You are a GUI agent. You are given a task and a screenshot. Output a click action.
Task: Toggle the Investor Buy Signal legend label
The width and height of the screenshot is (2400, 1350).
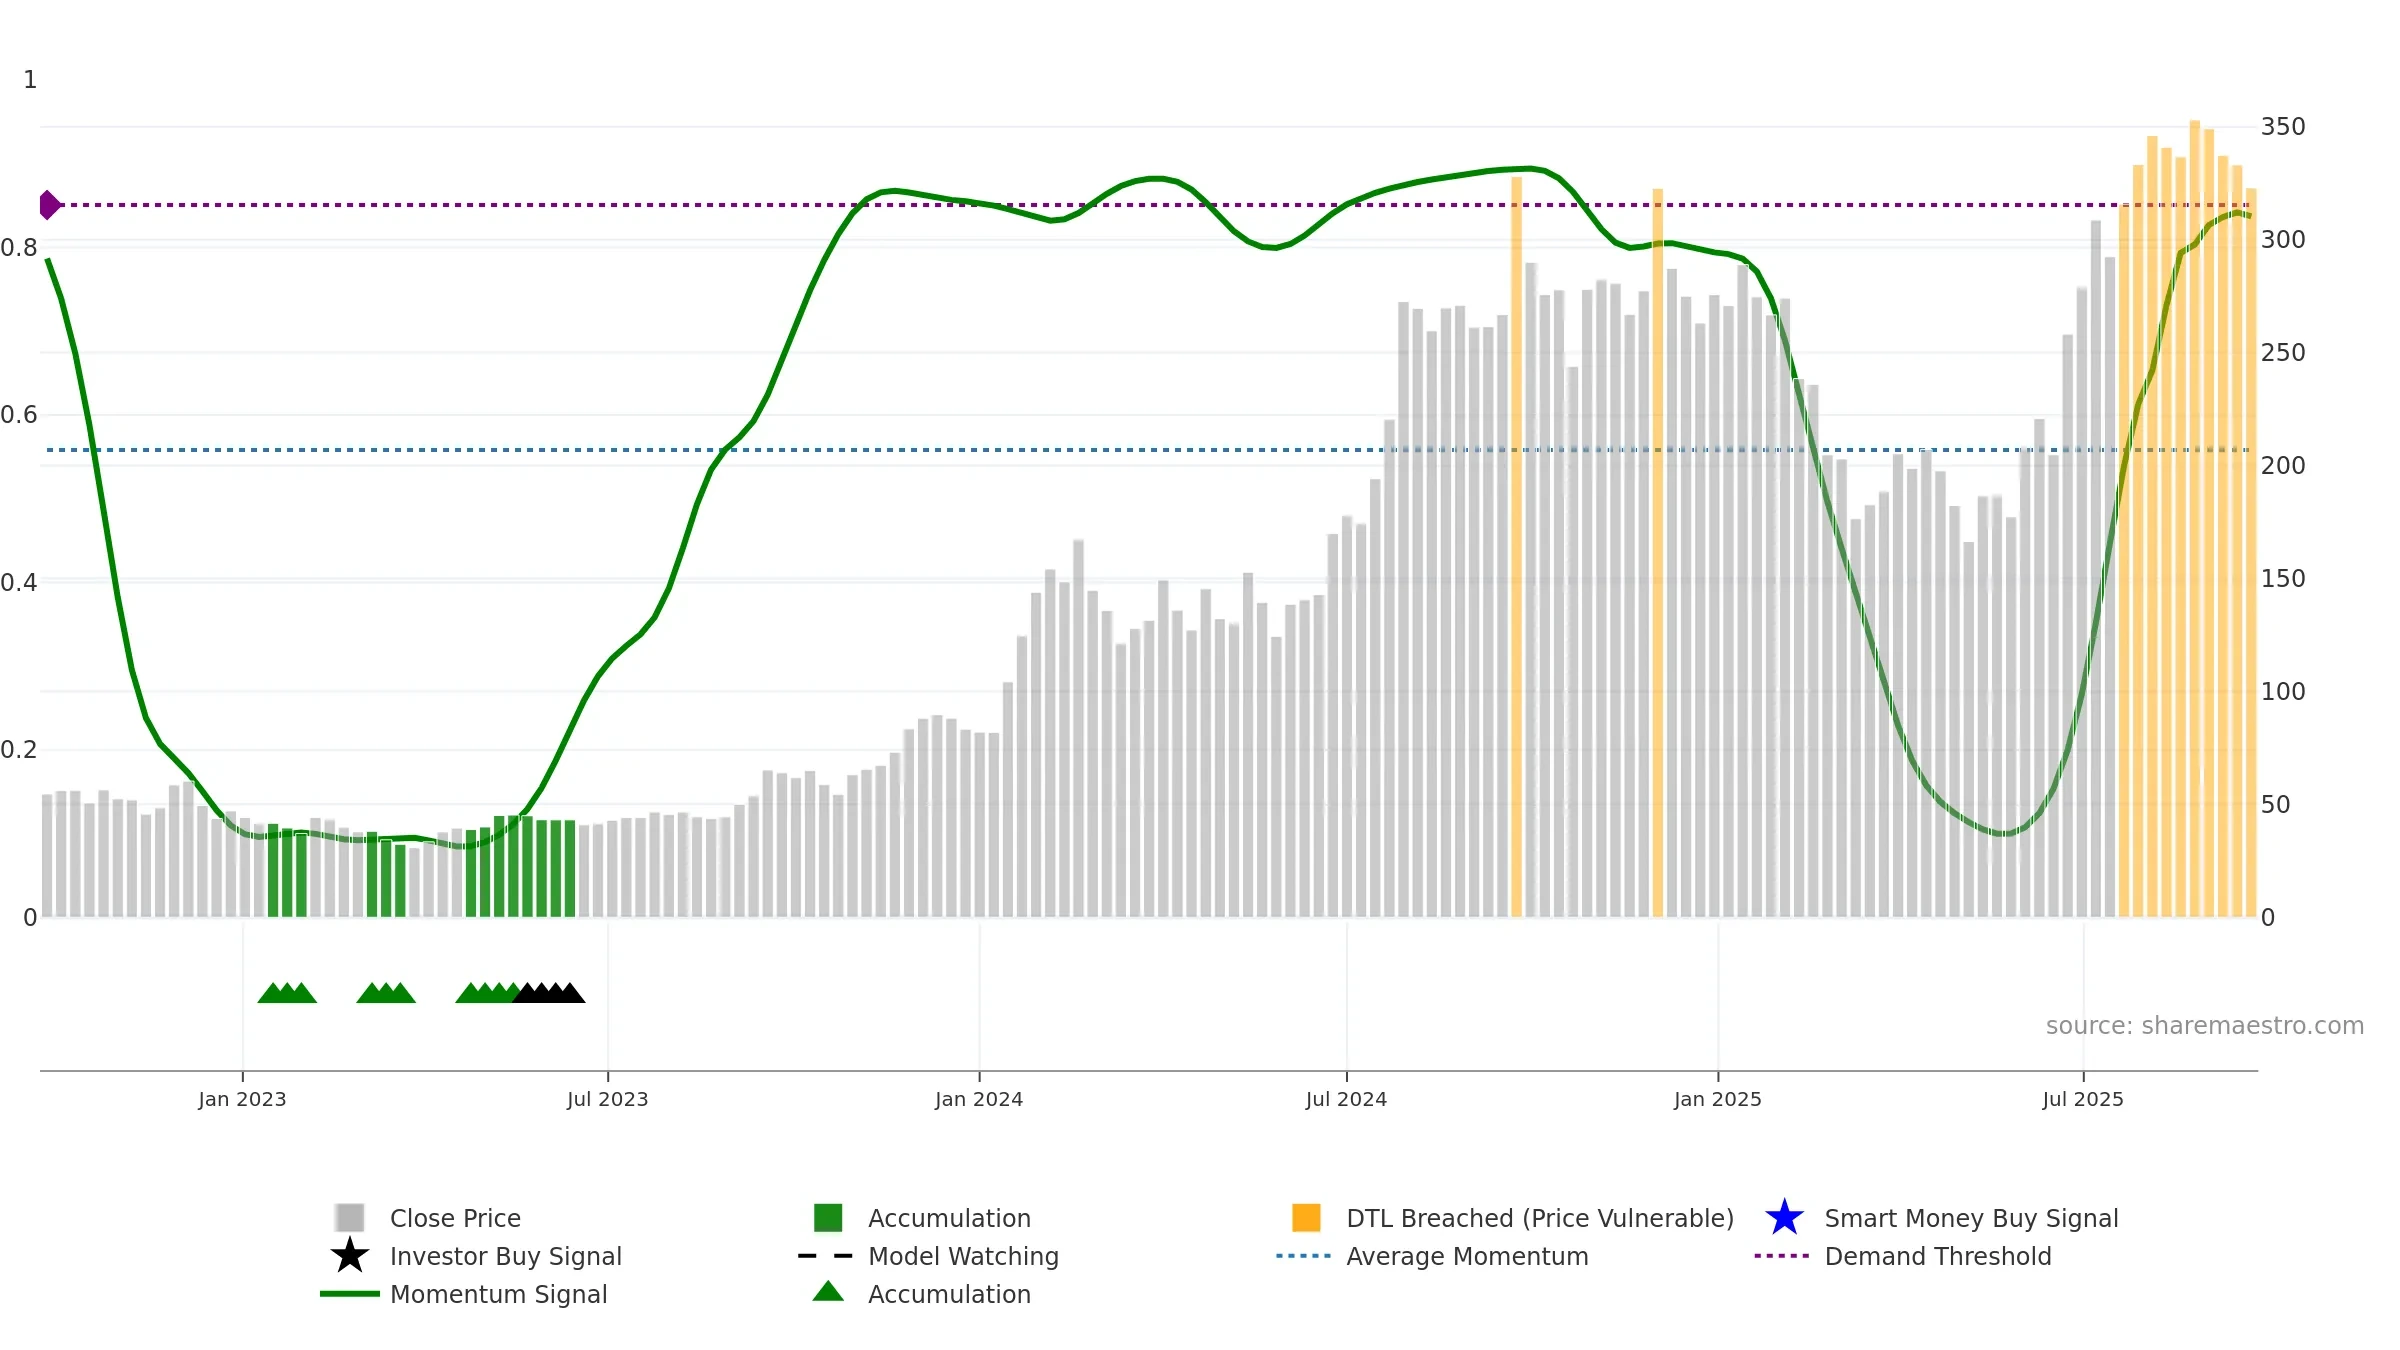506,1256
